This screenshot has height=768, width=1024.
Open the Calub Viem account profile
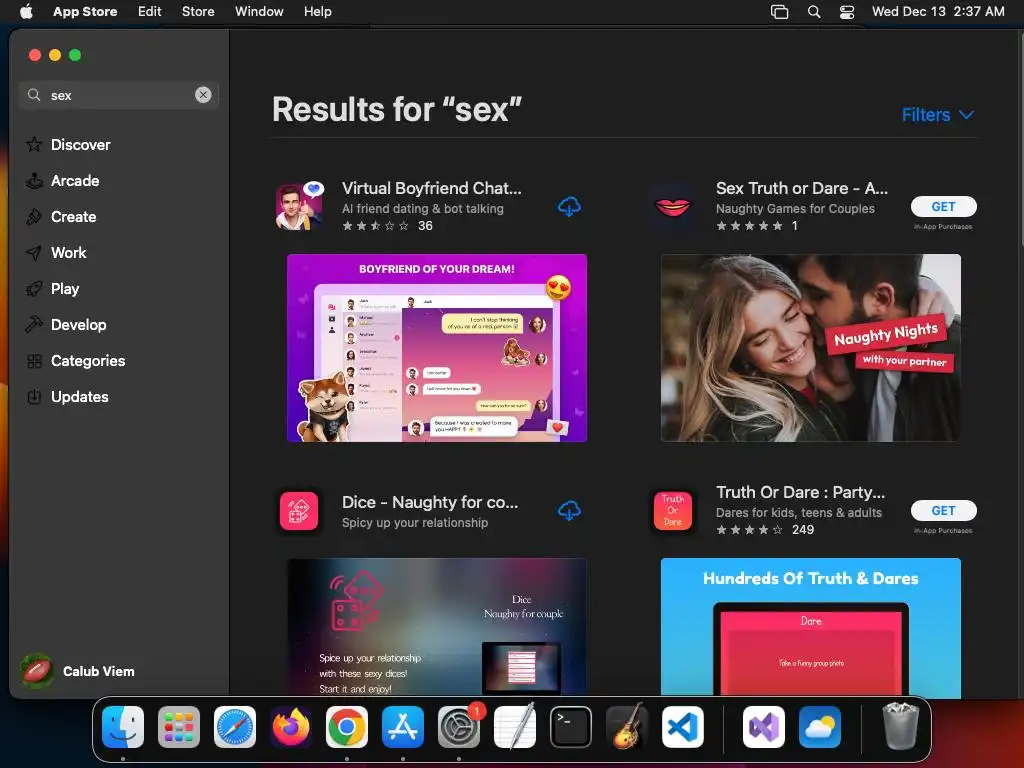(78, 671)
